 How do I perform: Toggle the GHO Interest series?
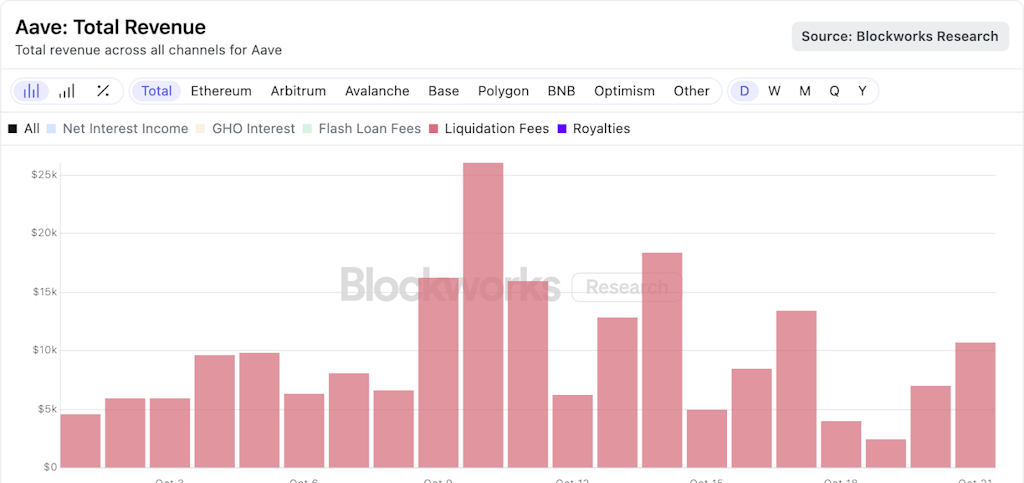201,129
